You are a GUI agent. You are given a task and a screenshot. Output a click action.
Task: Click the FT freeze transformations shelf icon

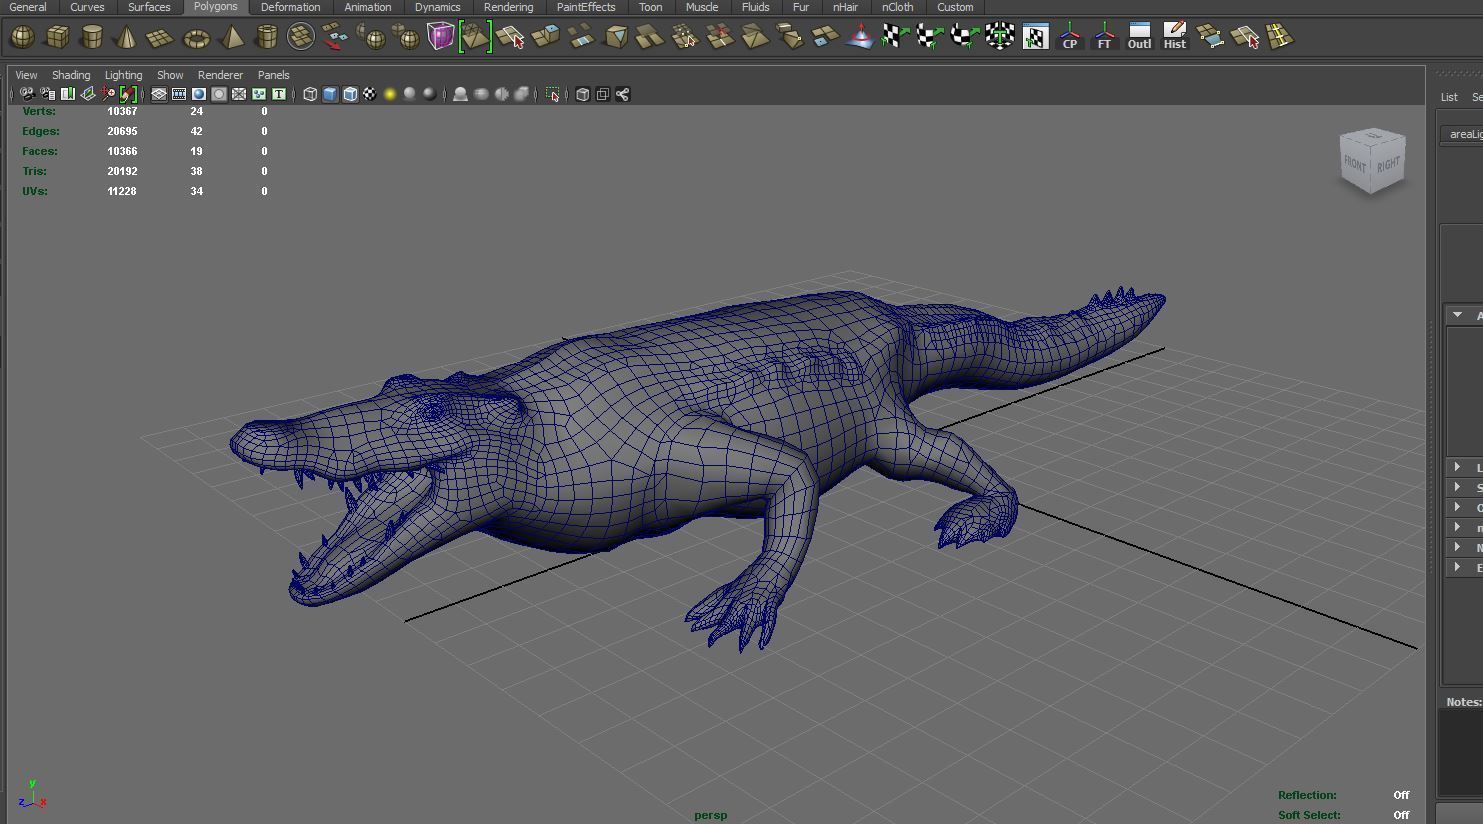1104,38
